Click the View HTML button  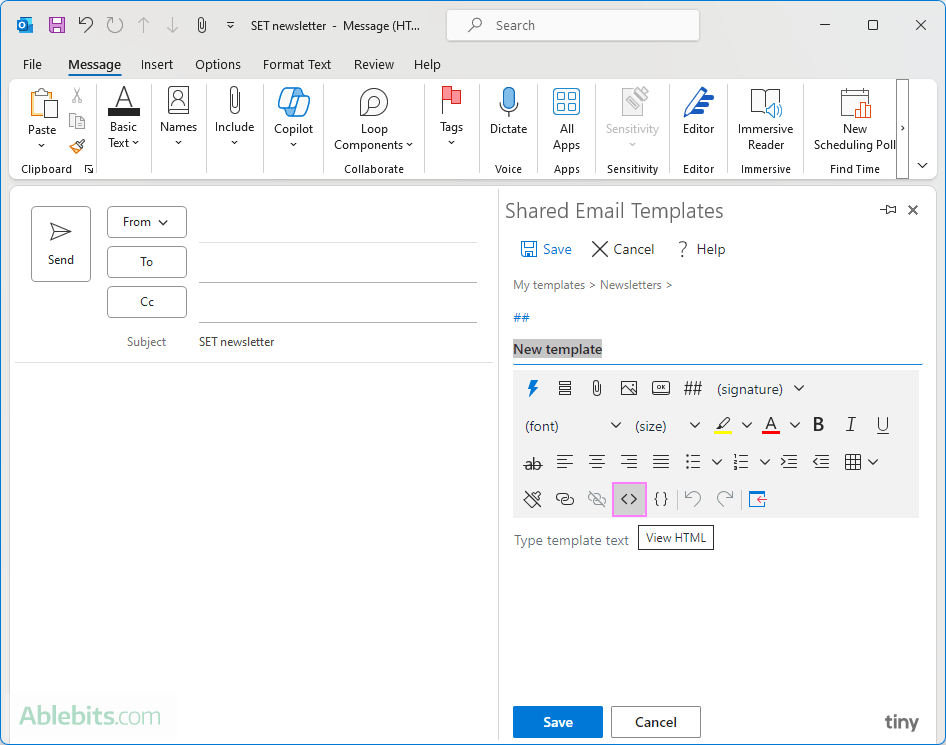pos(675,537)
